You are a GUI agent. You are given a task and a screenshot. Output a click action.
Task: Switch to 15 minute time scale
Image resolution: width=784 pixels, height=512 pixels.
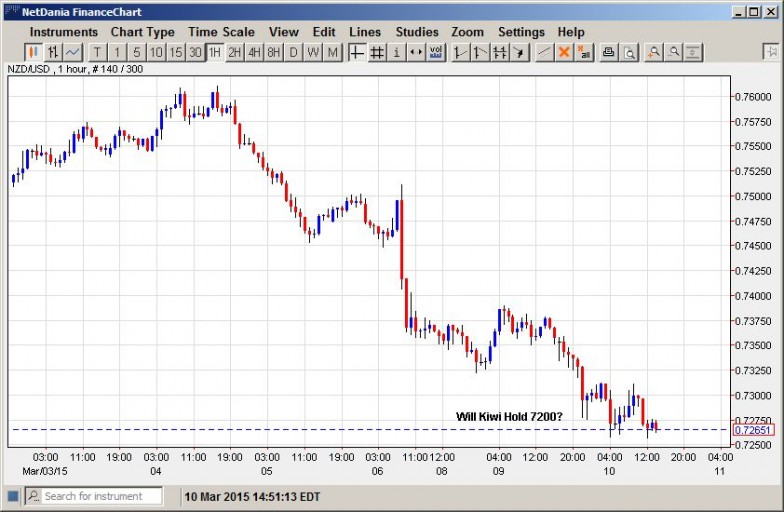tap(176, 52)
